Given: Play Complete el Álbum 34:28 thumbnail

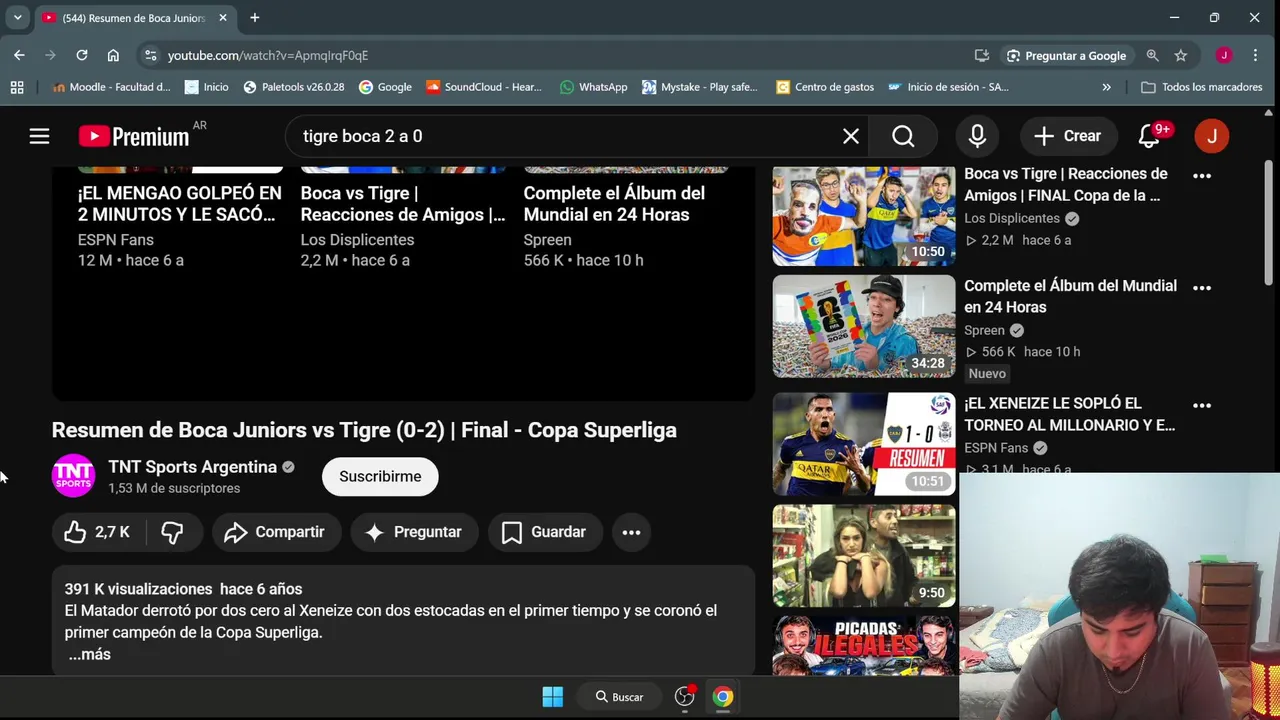Looking at the screenshot, I should [x=864, y=326].
